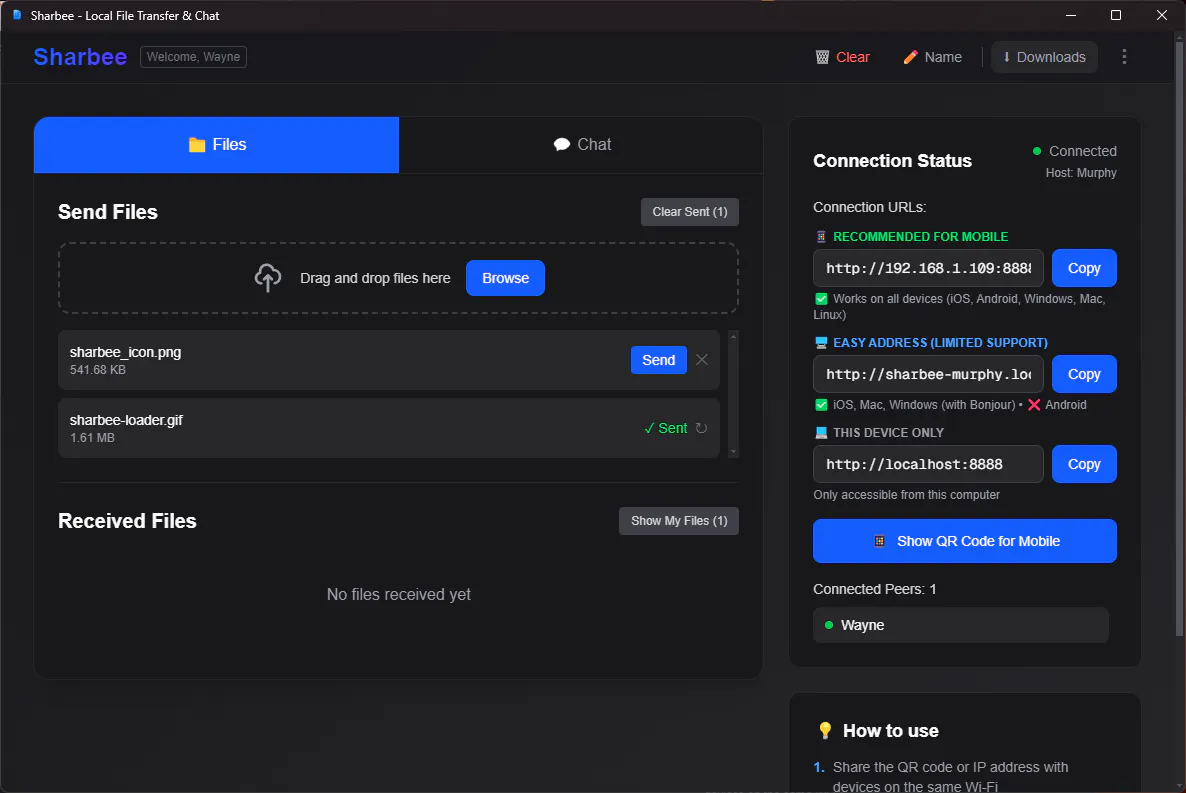
Task: Click the green check beside Works on all devices
Action: (821, 299)
